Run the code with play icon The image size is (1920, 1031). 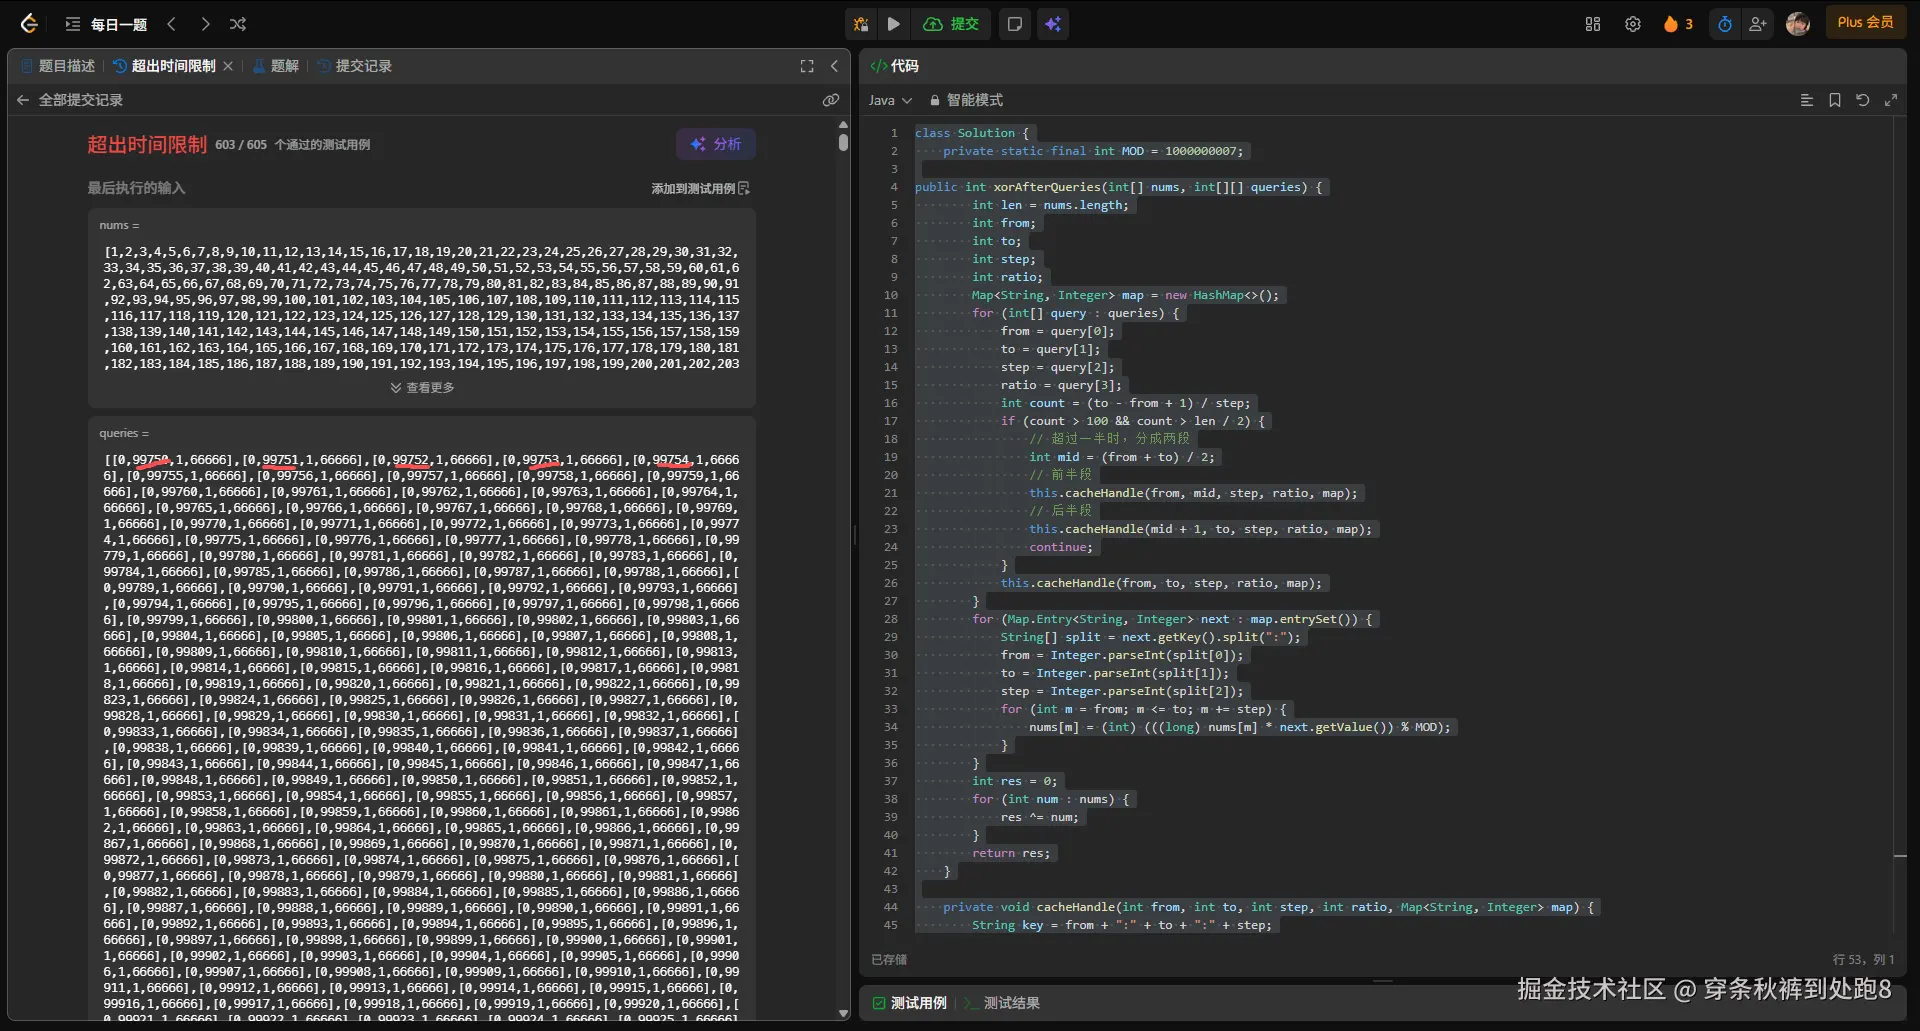click(x=894, y=24)
